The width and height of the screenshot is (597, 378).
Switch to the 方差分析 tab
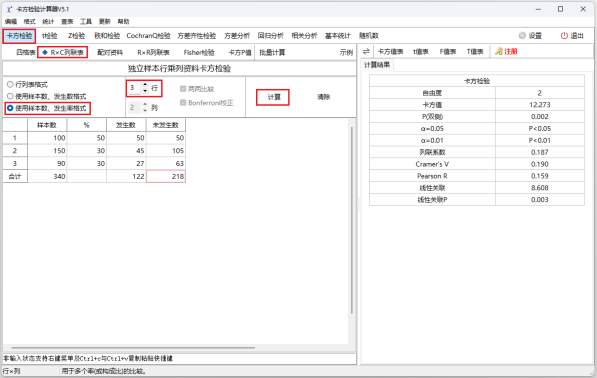(x=237, y=36)
